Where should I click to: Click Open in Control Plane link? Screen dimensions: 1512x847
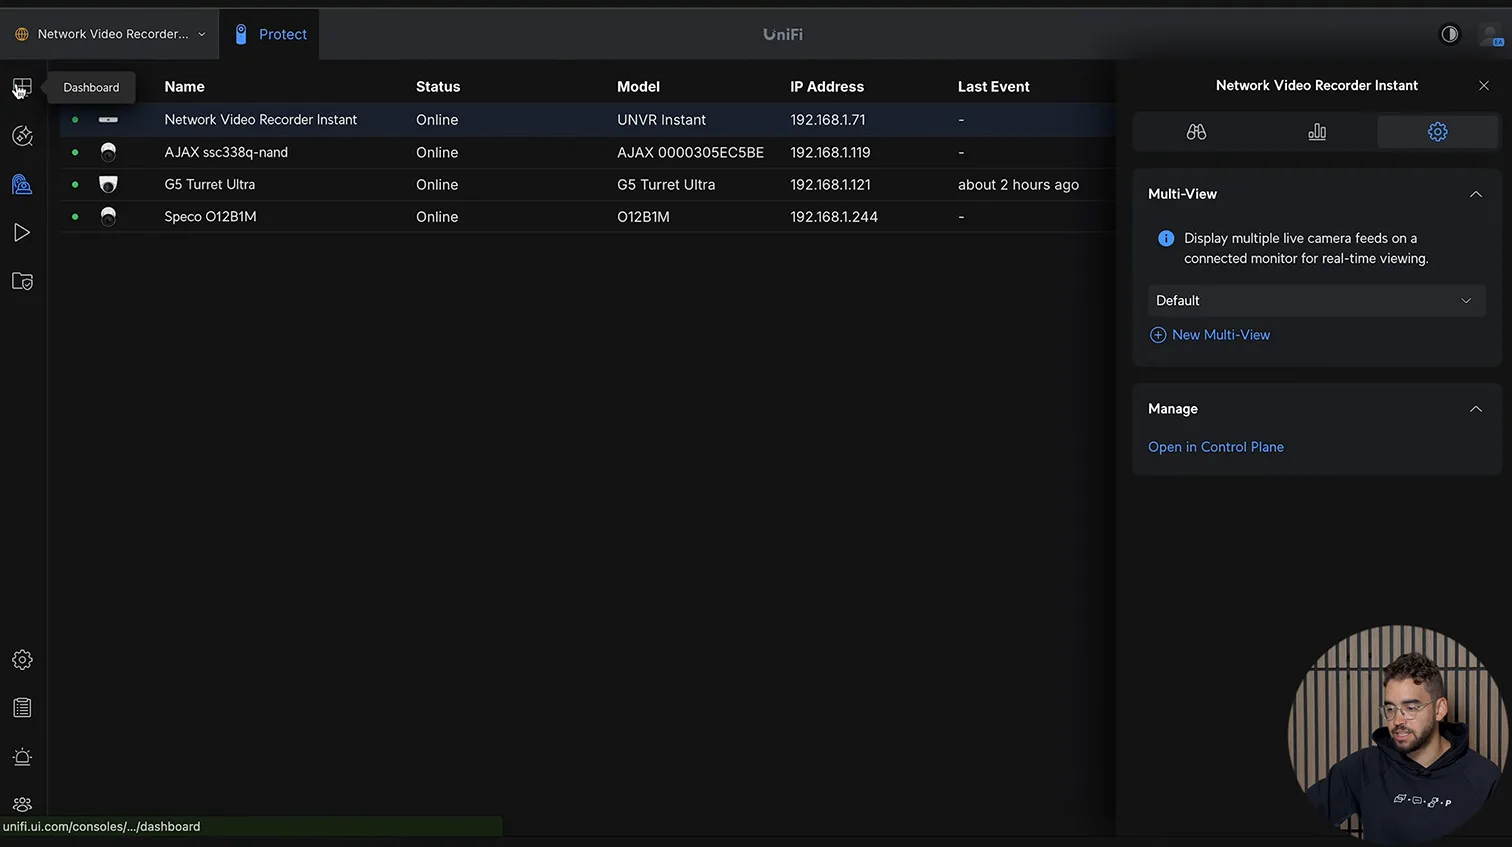tap(1216, 447)
